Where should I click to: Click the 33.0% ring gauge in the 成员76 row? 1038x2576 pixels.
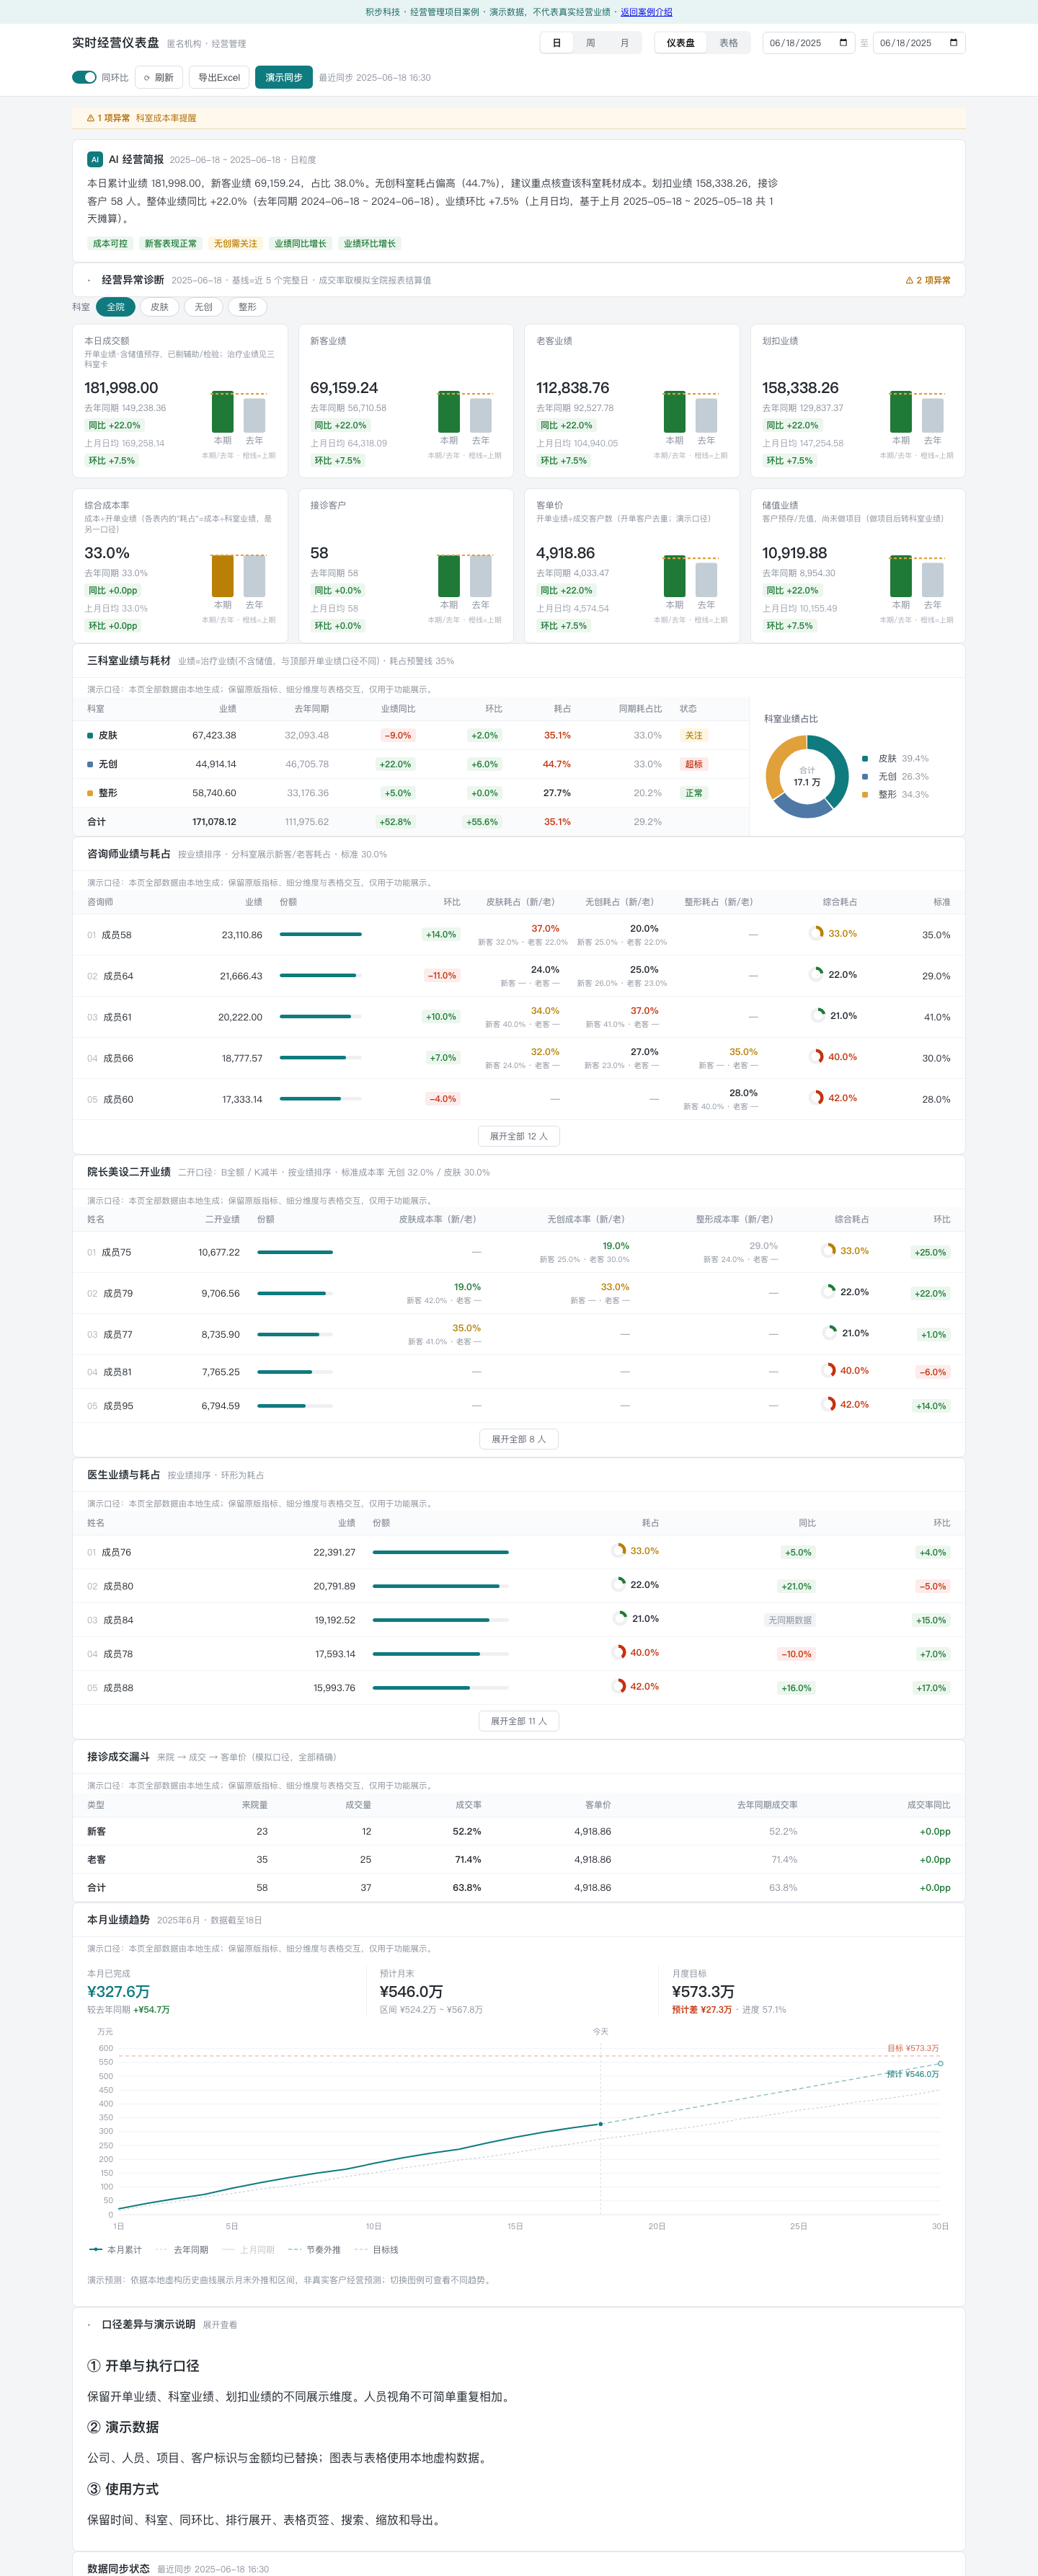tap(619, 1551)
